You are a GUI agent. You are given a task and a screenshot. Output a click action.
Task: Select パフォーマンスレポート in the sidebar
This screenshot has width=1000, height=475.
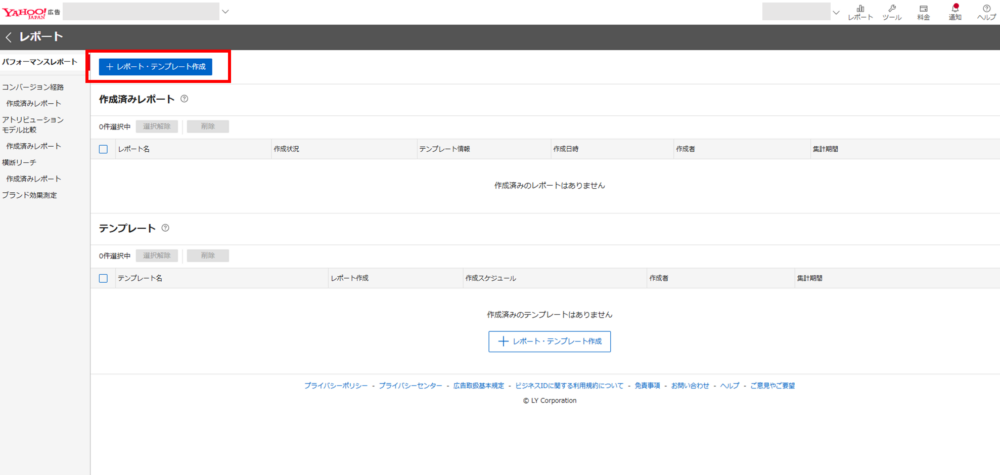pos(39,62)
